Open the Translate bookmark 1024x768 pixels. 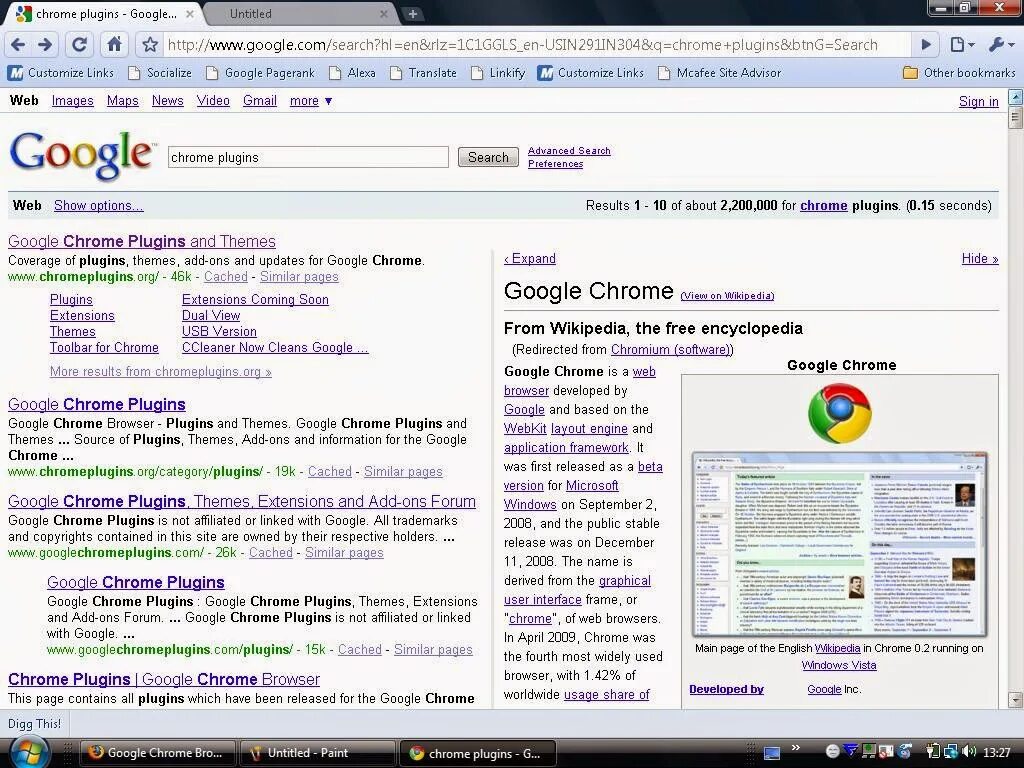coord(424,72)
